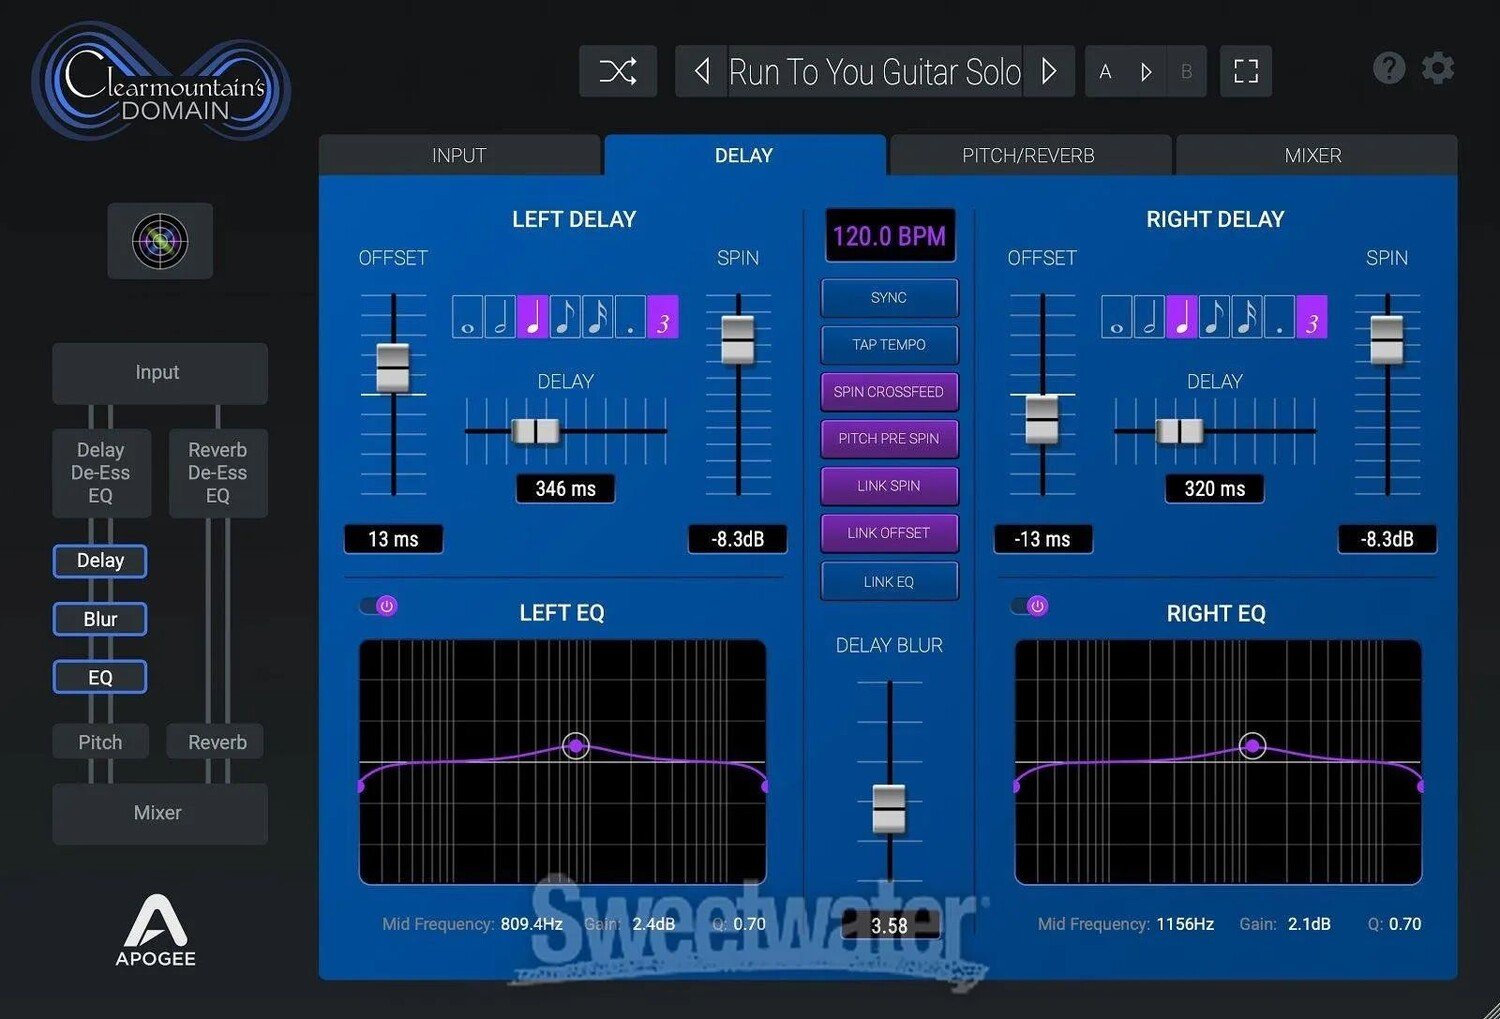Viewport: 1500px width, 1019px height.
Task: Select whole note in Left Delay
Action: [x=468, y=316]
